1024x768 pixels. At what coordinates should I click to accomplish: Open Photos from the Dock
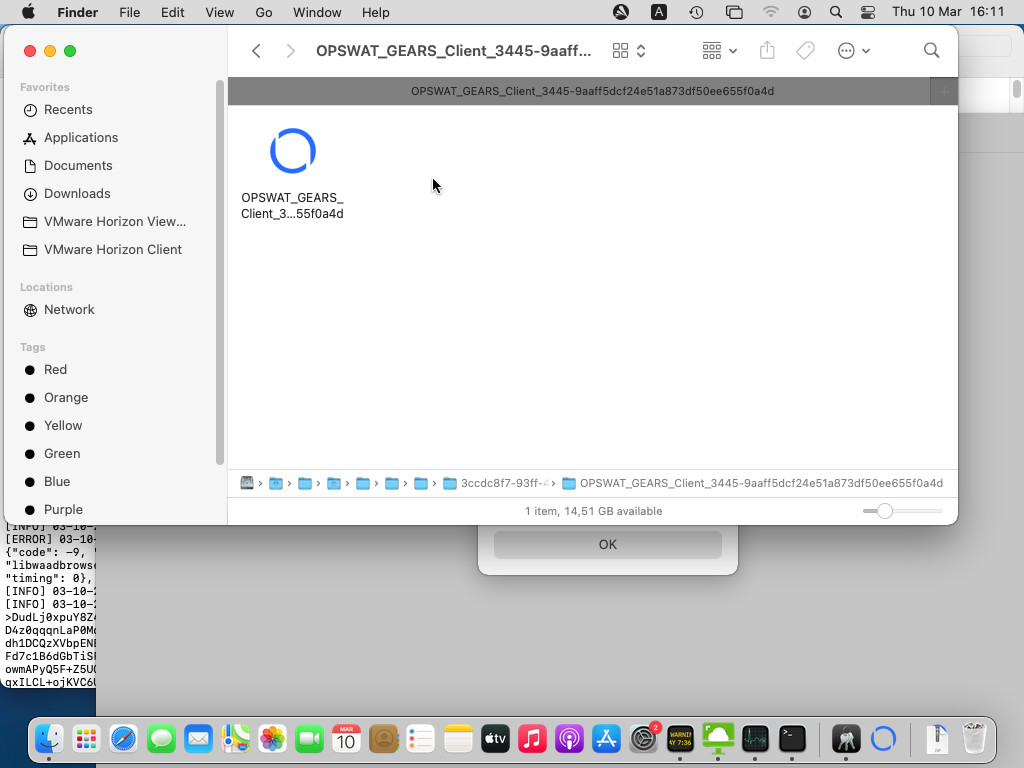coord(272,739)
